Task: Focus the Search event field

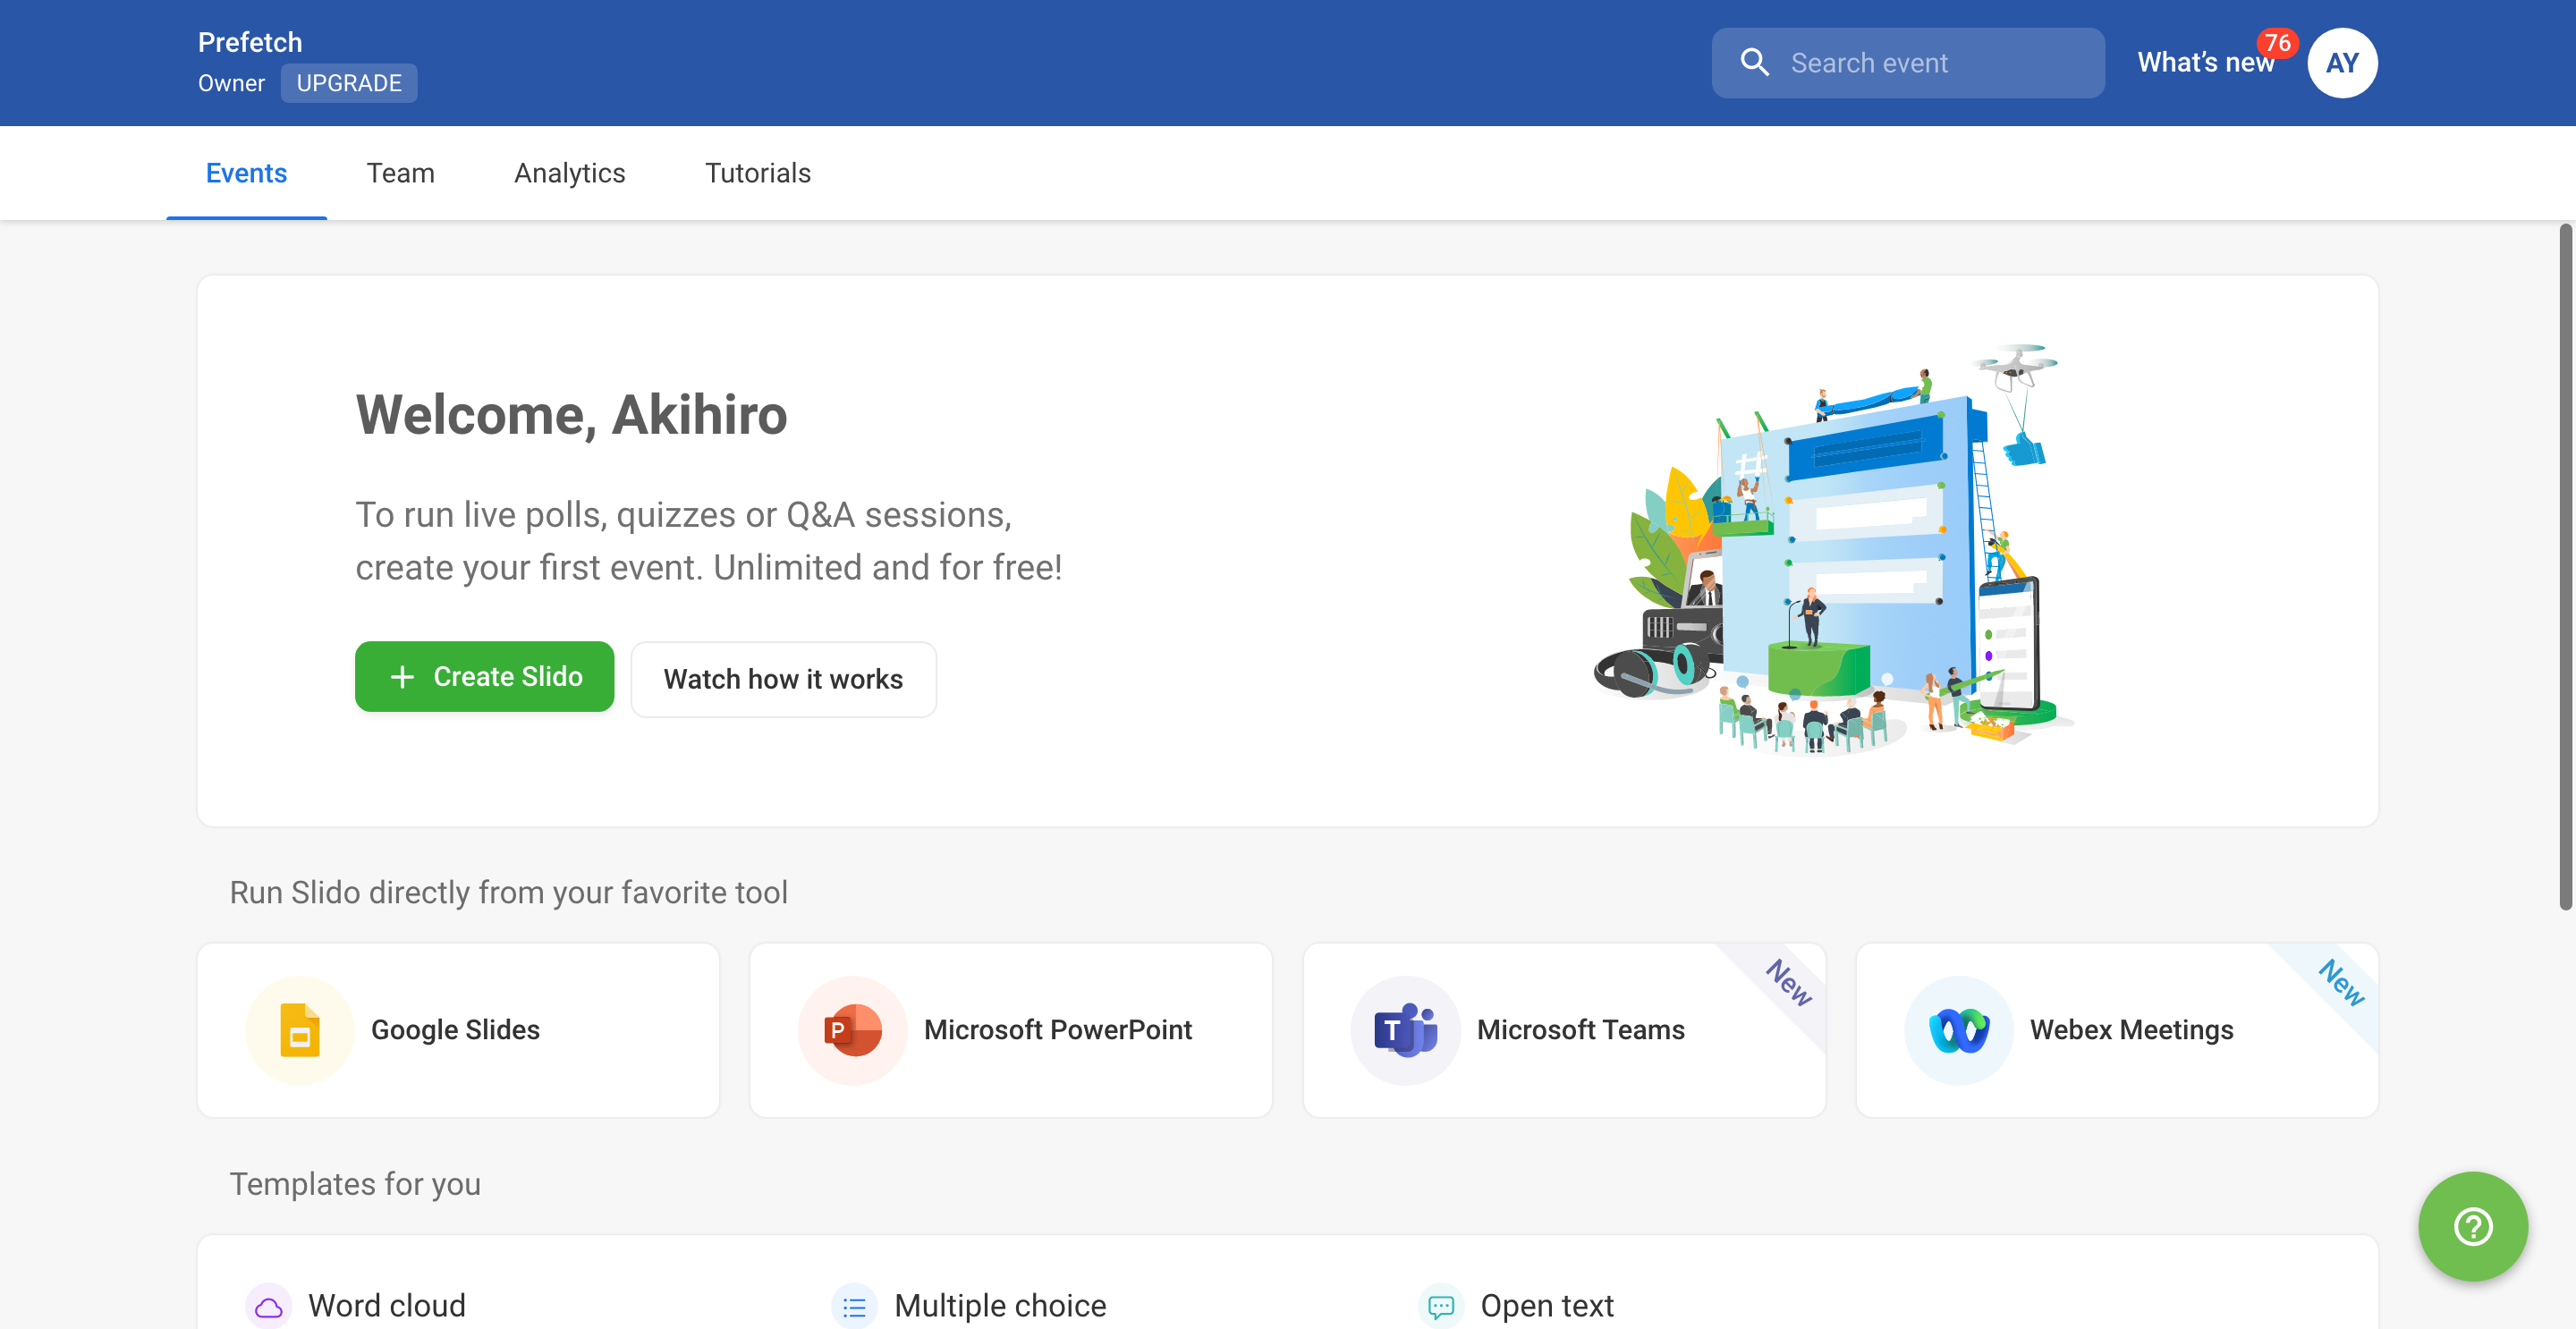Action: (1930, 63)
